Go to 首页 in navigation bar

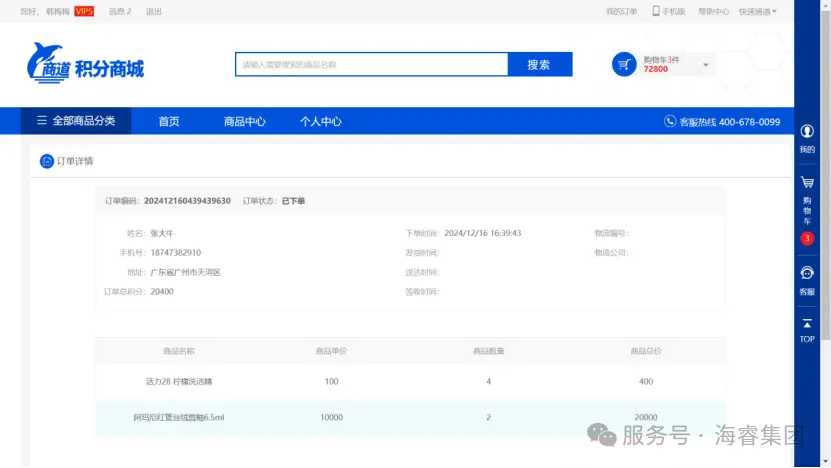(x=169, y=121)
